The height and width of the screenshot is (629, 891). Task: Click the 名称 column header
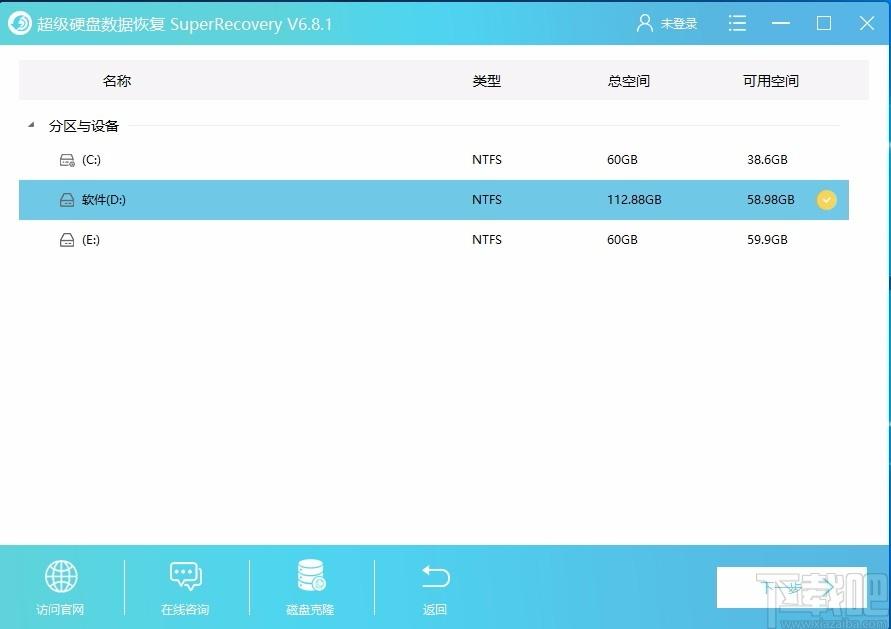[x=117, y=81]
